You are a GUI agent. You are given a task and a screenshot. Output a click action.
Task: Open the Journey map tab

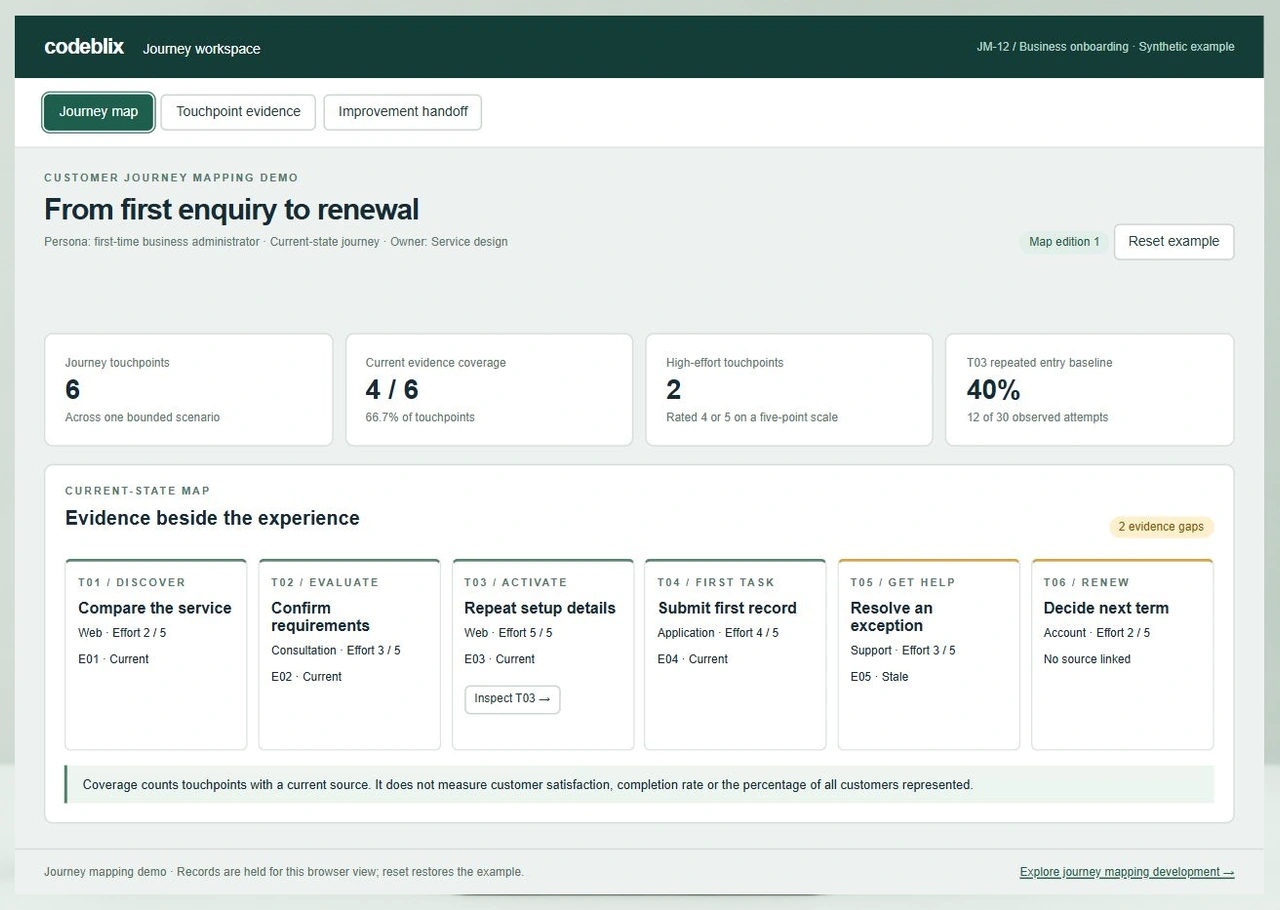[98, 112]
